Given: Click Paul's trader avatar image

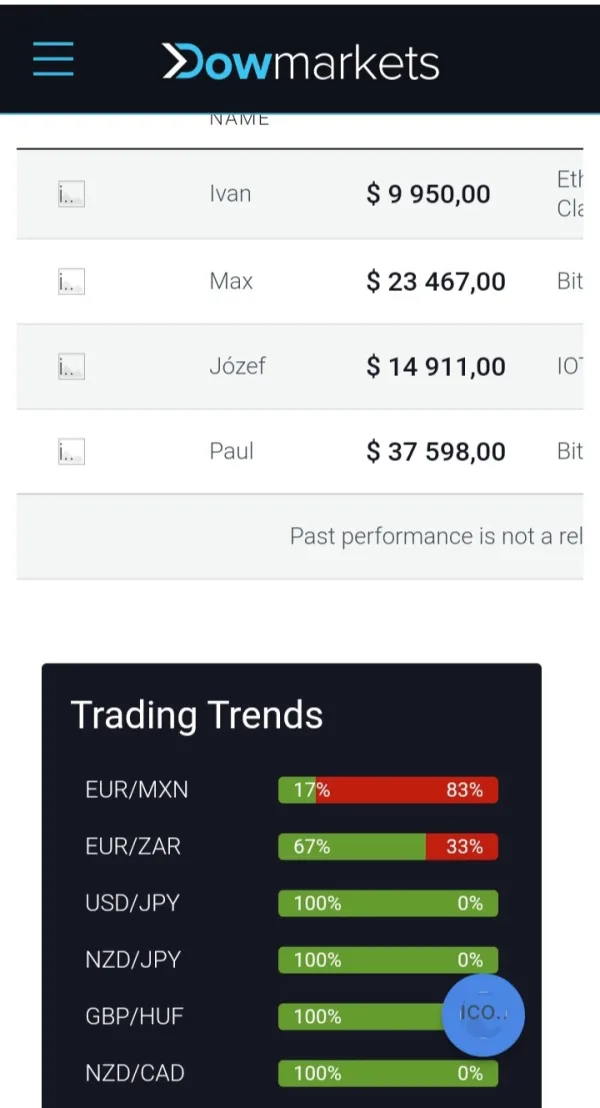Looking at the screenshot, I should click(x=71, y=452).
